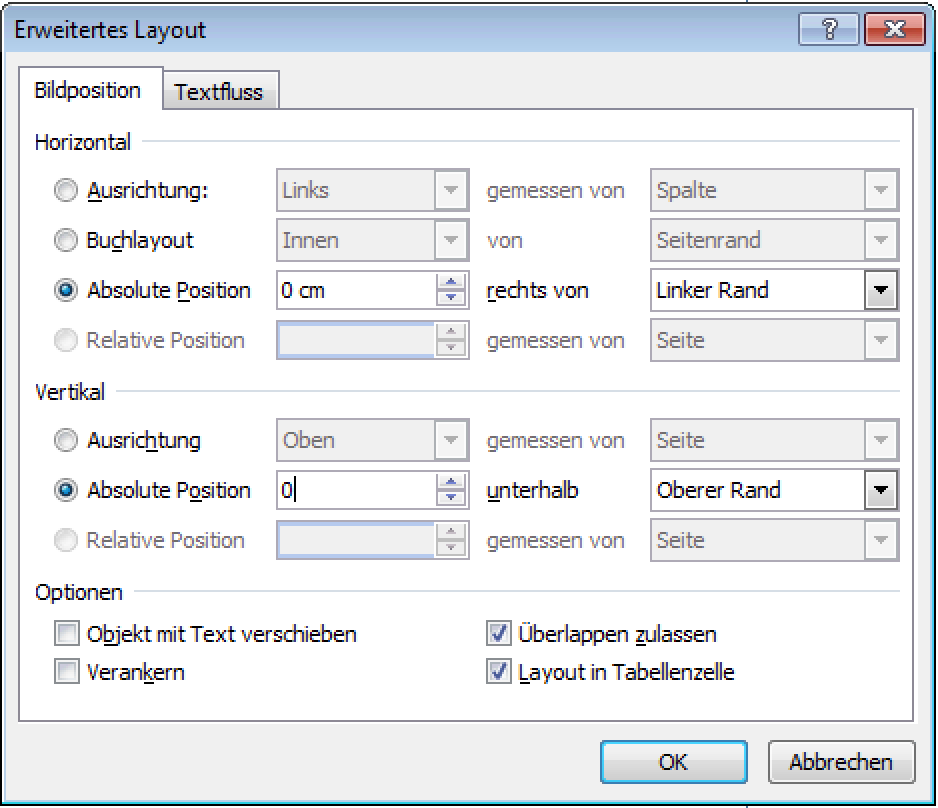Click the help question mark button
This screenshot has height=808, width=938.
click(828, 30)
